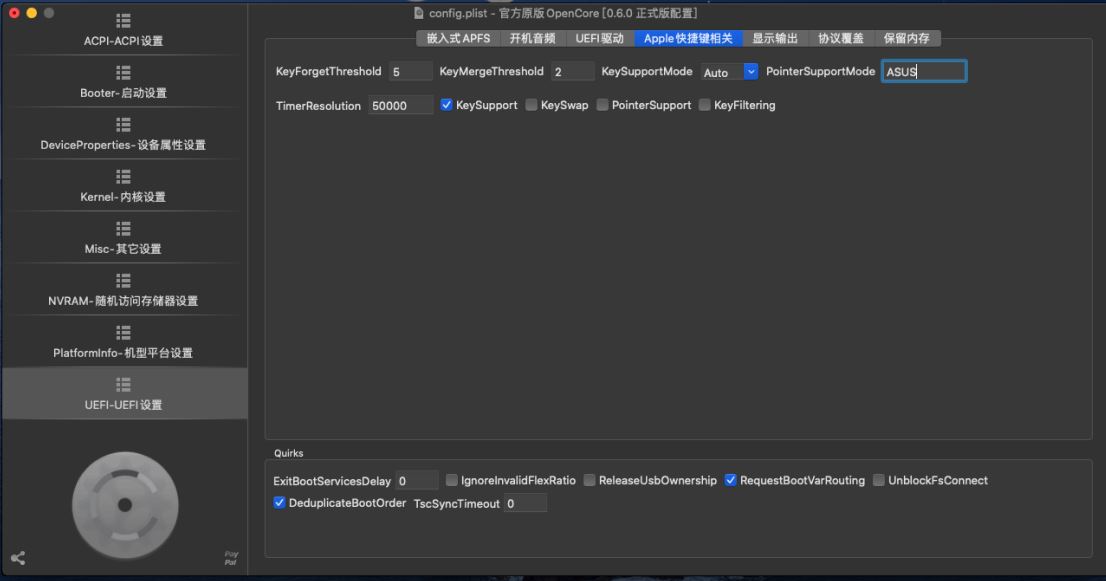Click the KeyForgetThreshold input field
Viewport: 1106px width, 581px height.
click(411, 71)
